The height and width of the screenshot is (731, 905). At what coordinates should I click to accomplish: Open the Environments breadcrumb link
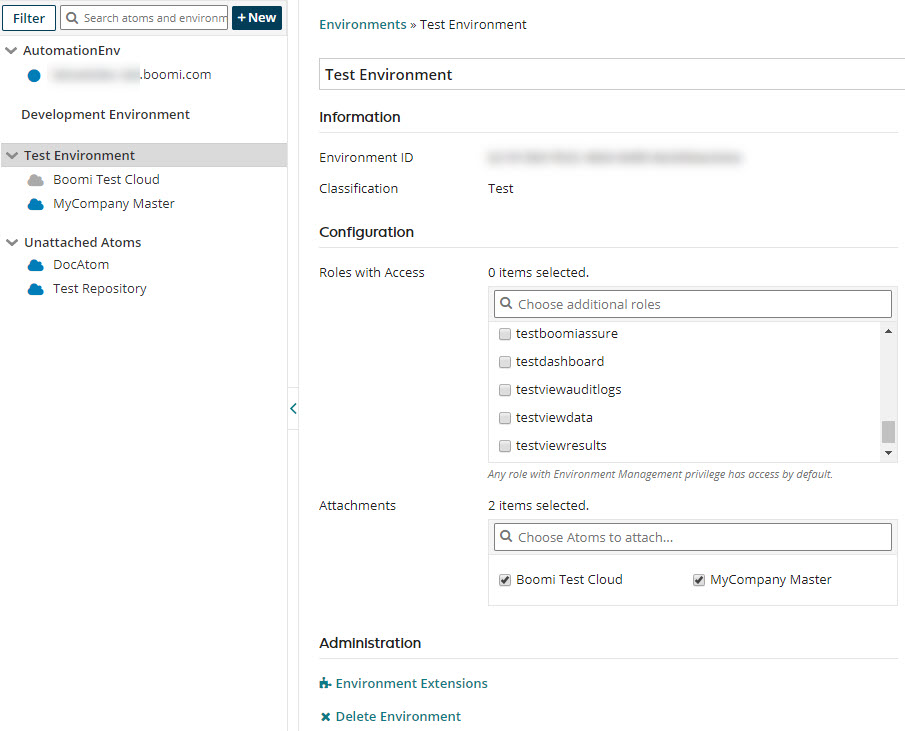tap(362, 24)
